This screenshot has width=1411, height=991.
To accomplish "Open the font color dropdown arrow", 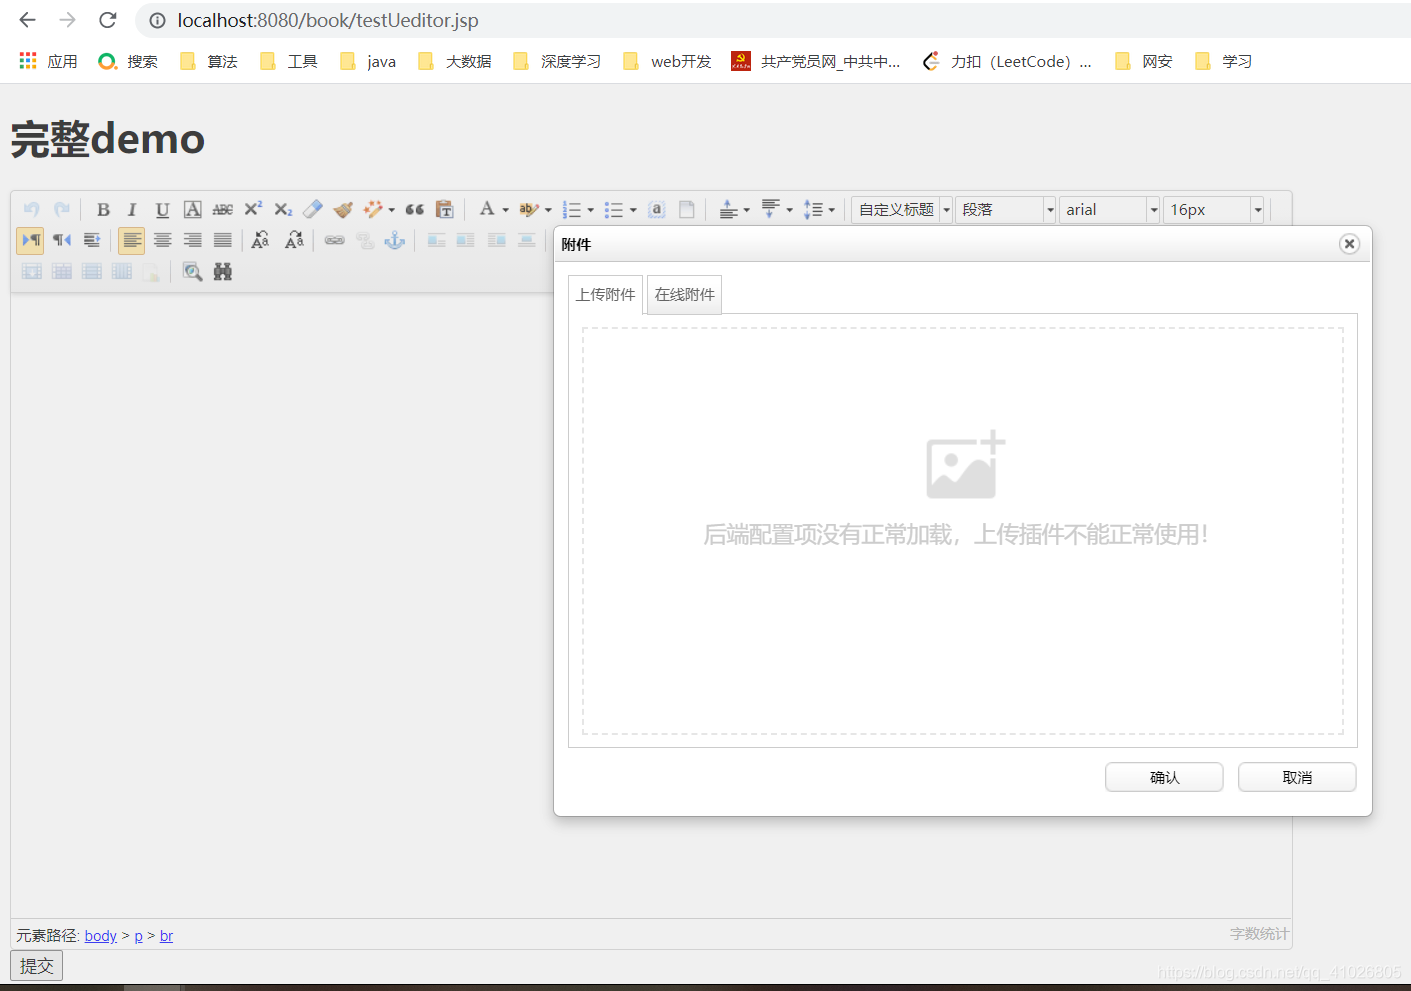I will tap(505, 210).
